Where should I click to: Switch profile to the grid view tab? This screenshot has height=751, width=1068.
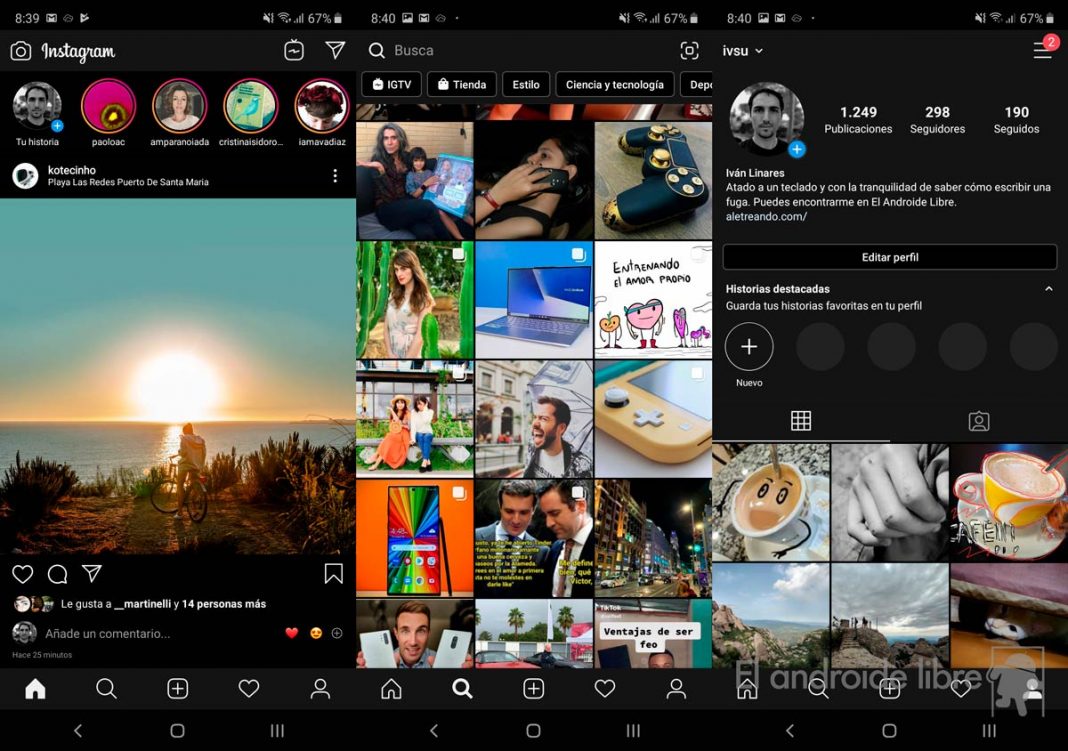click(x=801, y=421)
